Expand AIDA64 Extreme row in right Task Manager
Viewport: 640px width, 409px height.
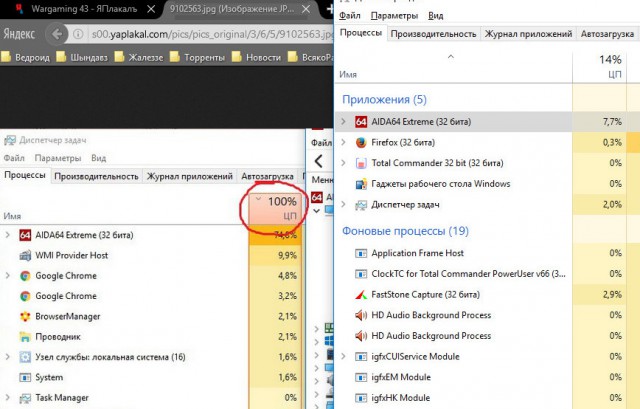(x=343, y=122)
